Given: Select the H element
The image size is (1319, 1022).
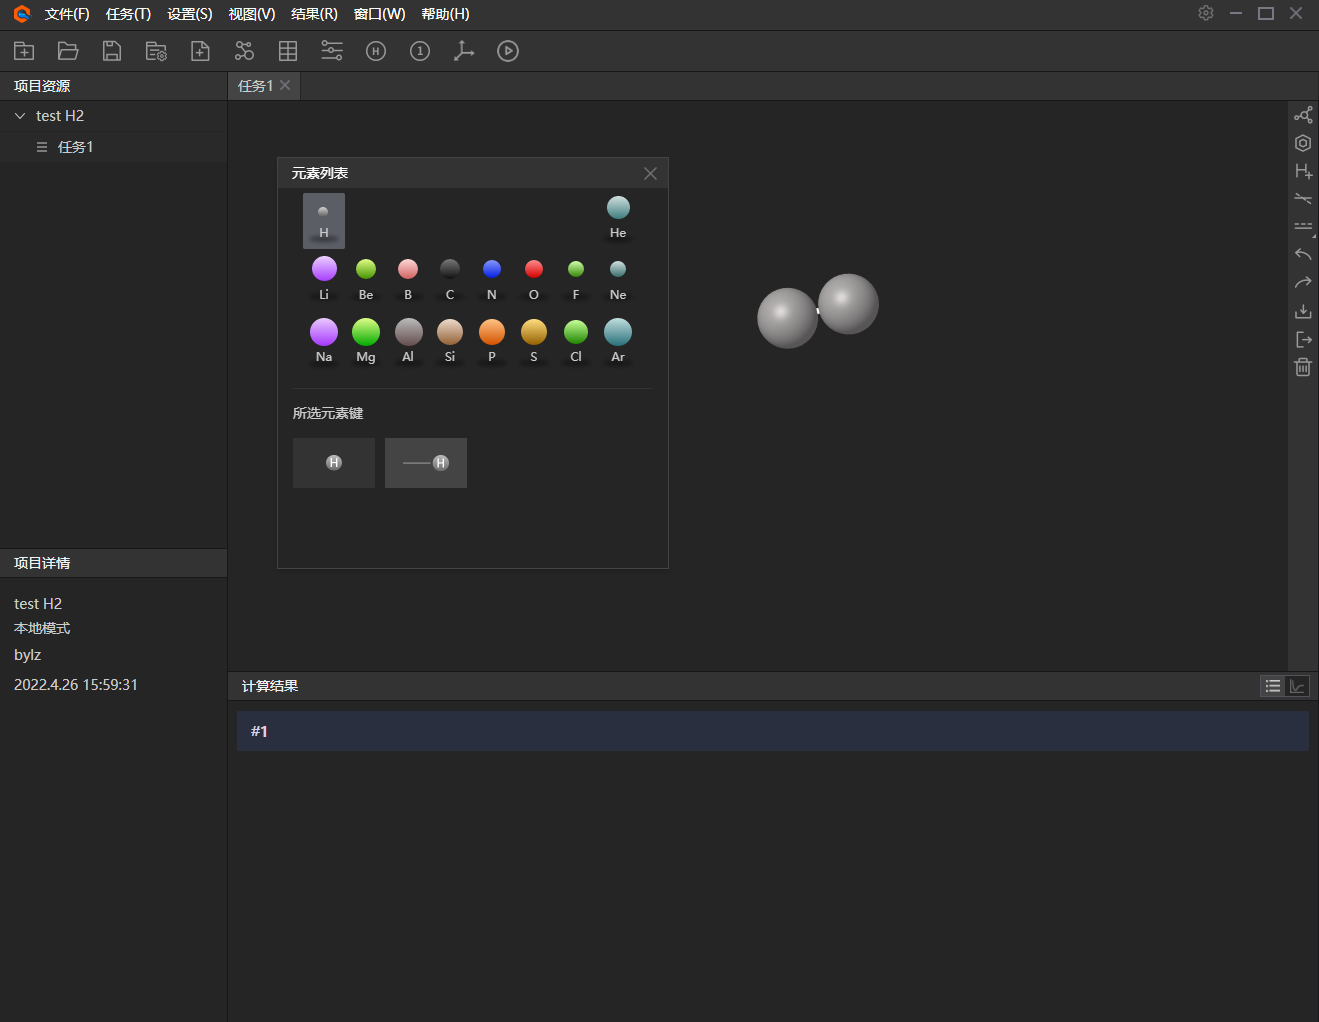Looking at the screenshot, I should click(324, 220).
